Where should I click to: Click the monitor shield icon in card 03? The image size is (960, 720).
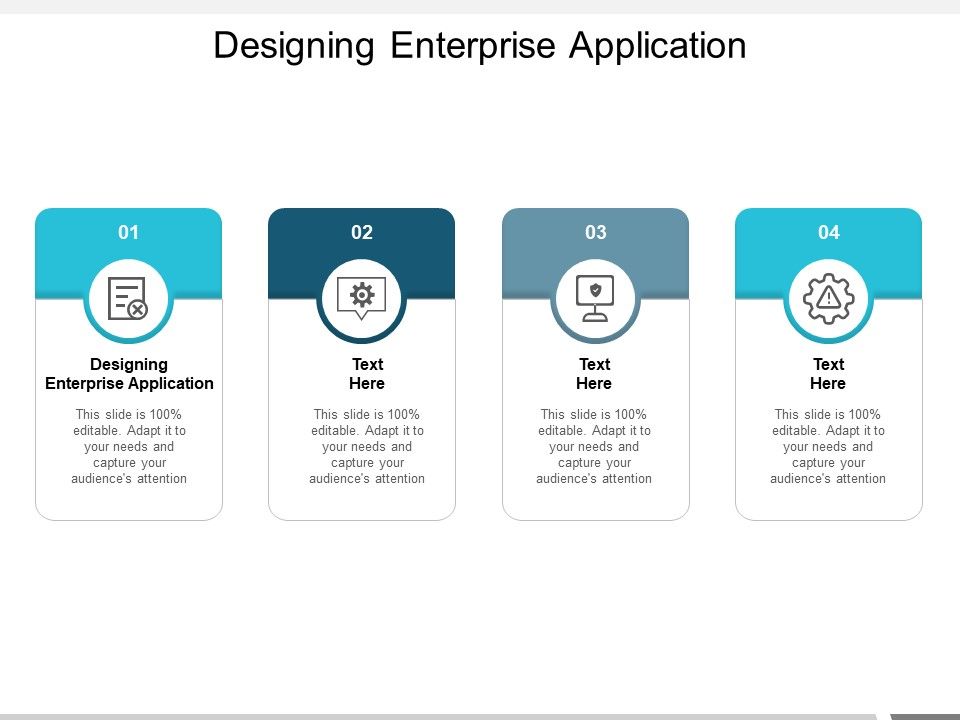pos(594,298)
